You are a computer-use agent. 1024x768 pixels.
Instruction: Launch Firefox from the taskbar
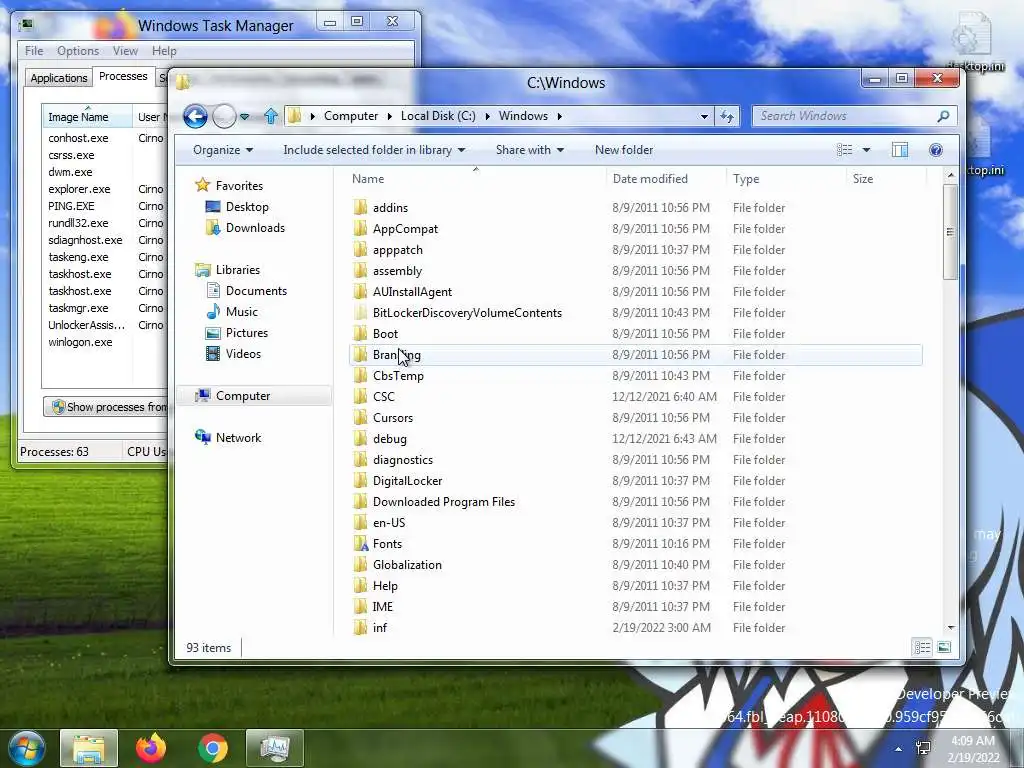(151, 748)
